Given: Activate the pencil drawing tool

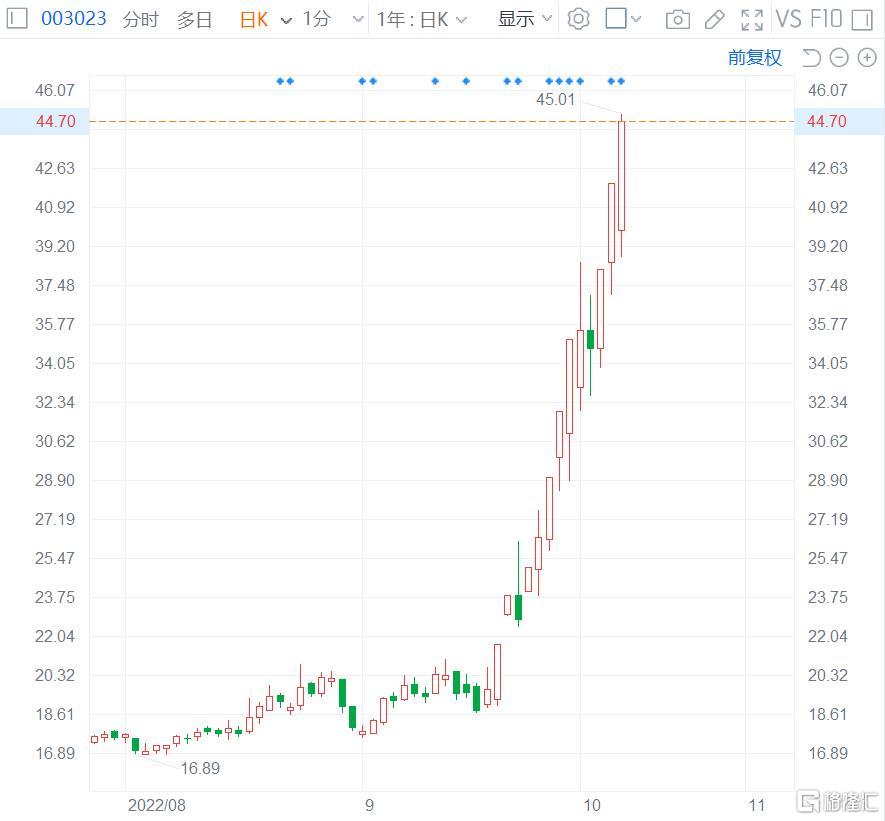Looking at the screenshot, I should [715, 20].
